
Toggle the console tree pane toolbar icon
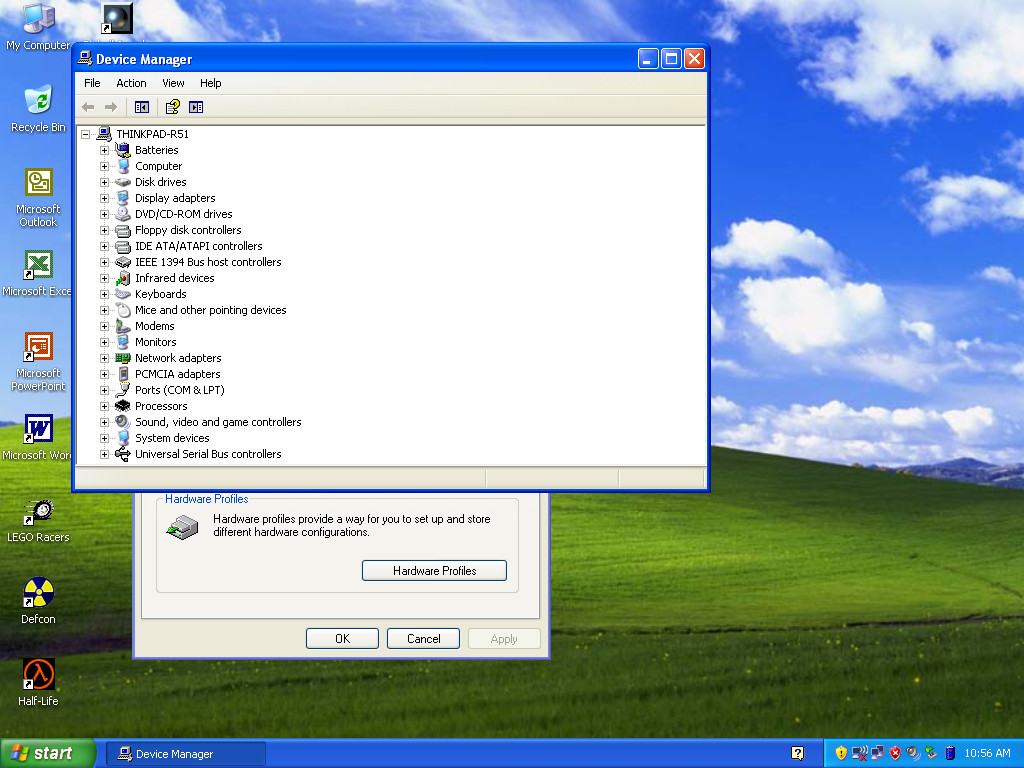(x=142, y=107)
